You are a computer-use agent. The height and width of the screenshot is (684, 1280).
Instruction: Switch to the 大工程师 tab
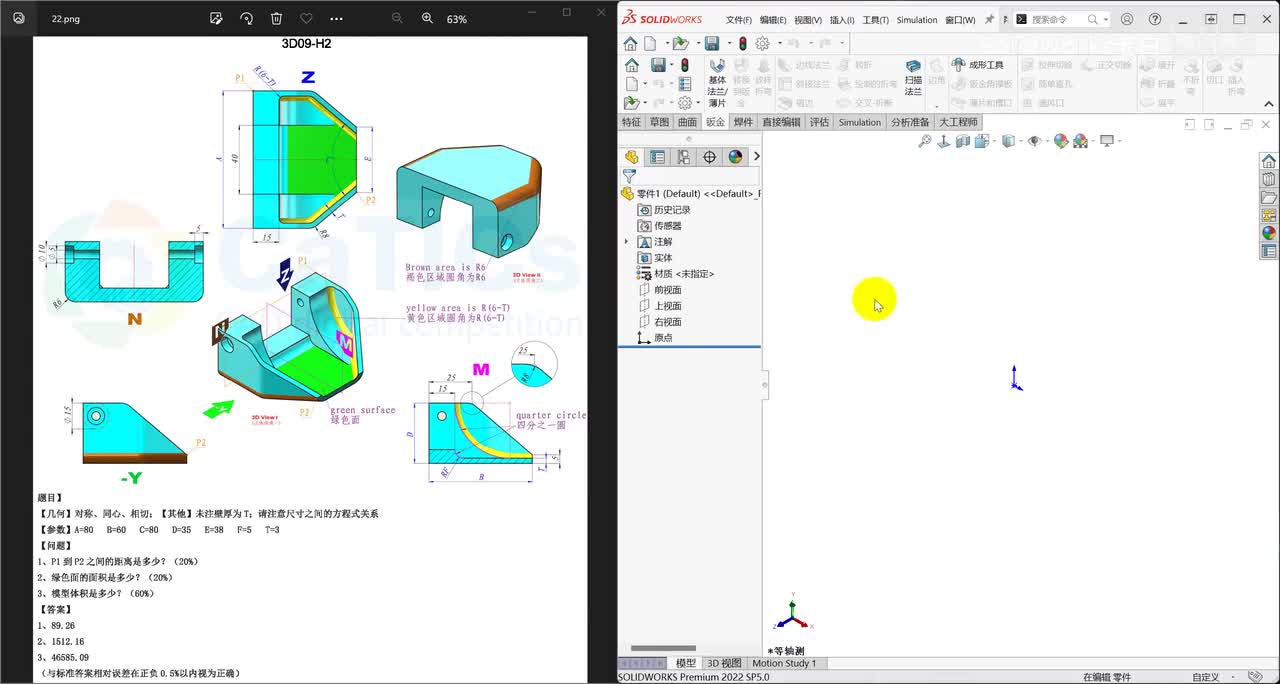pyautogui.click(x=958, y=122)
